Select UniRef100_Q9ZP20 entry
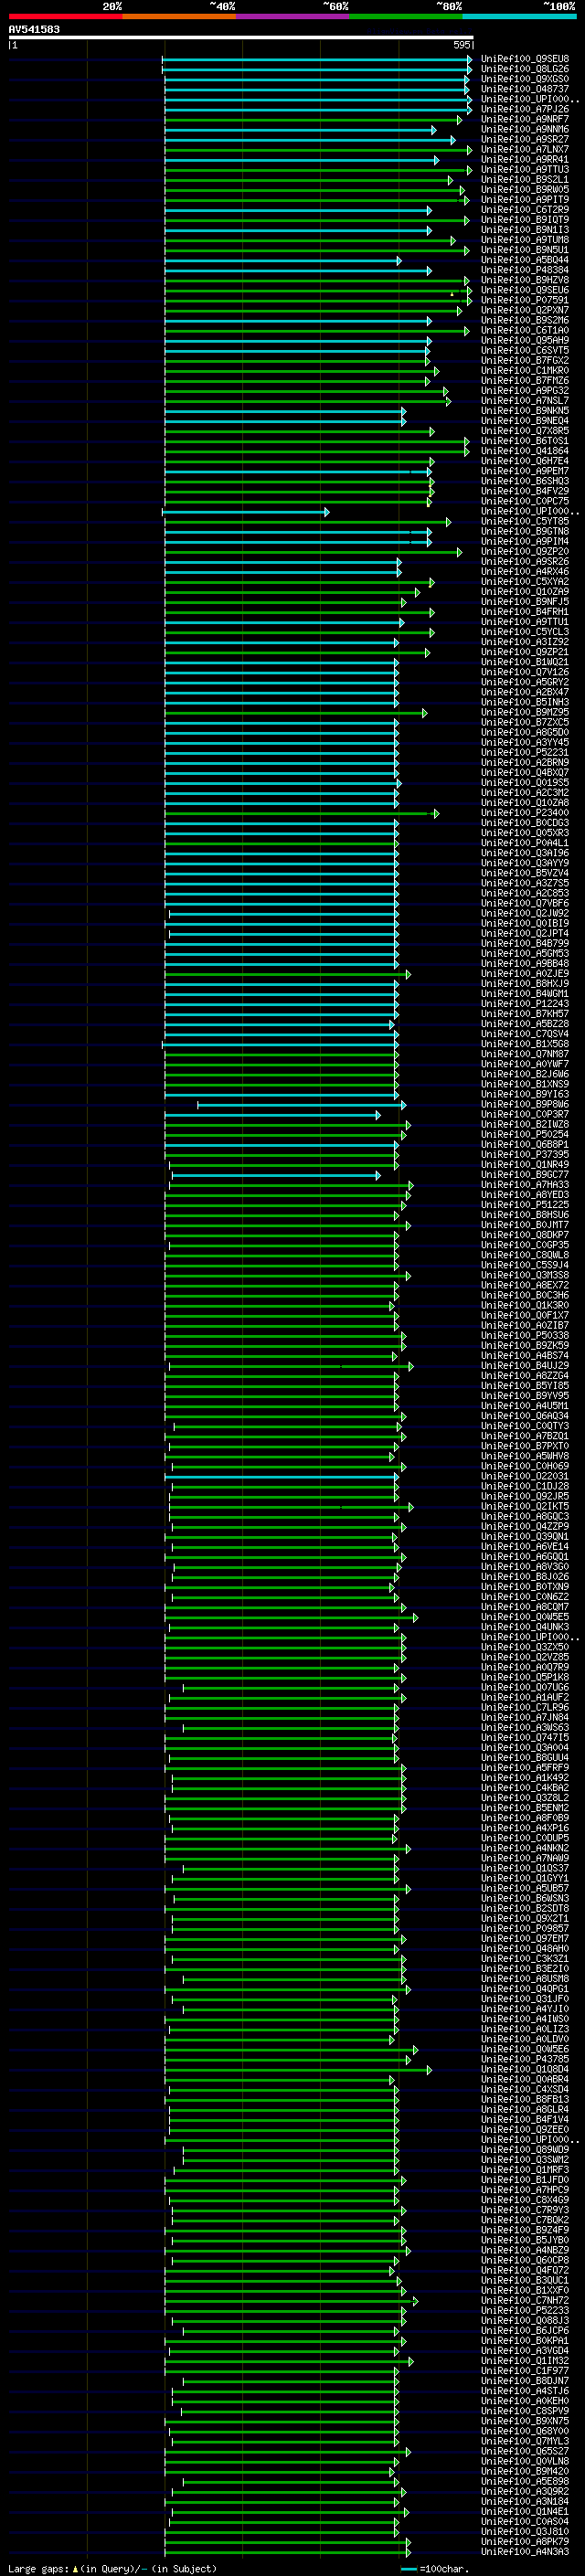The image size is (585, 2576). click(x=525, y=551)
